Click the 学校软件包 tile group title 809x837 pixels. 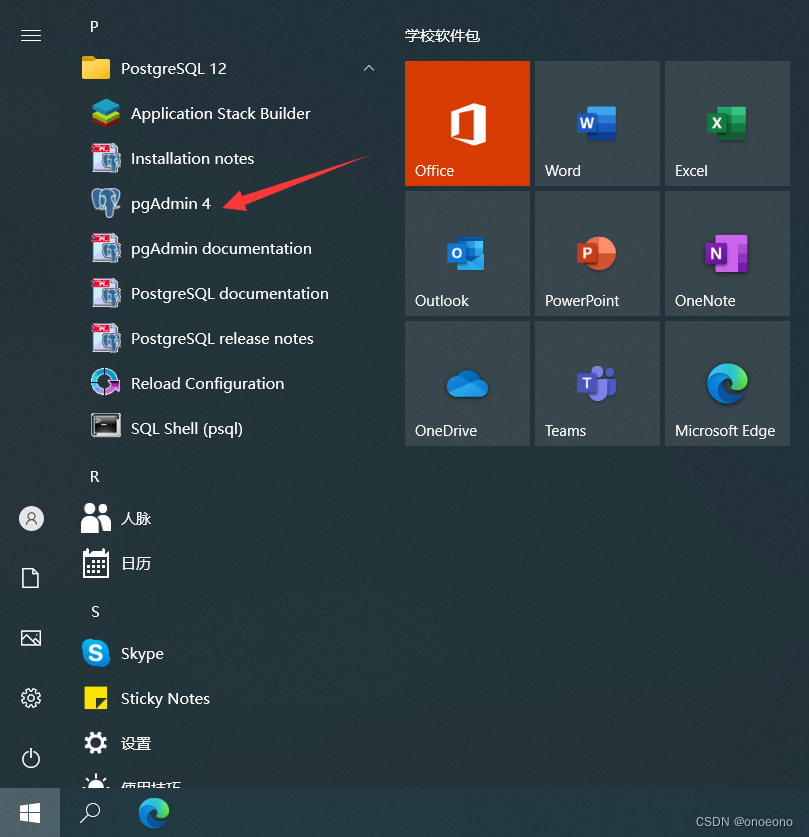442,36
